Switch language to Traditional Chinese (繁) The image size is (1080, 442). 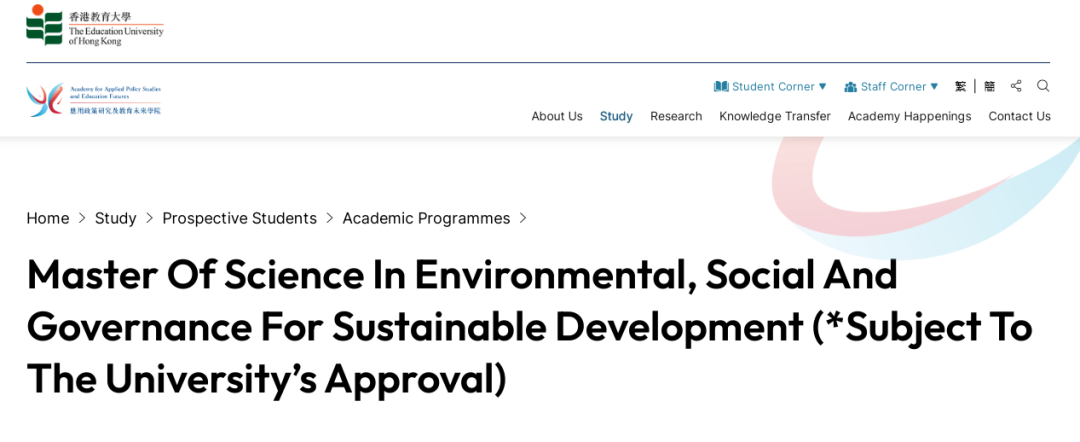click(961, 86)
